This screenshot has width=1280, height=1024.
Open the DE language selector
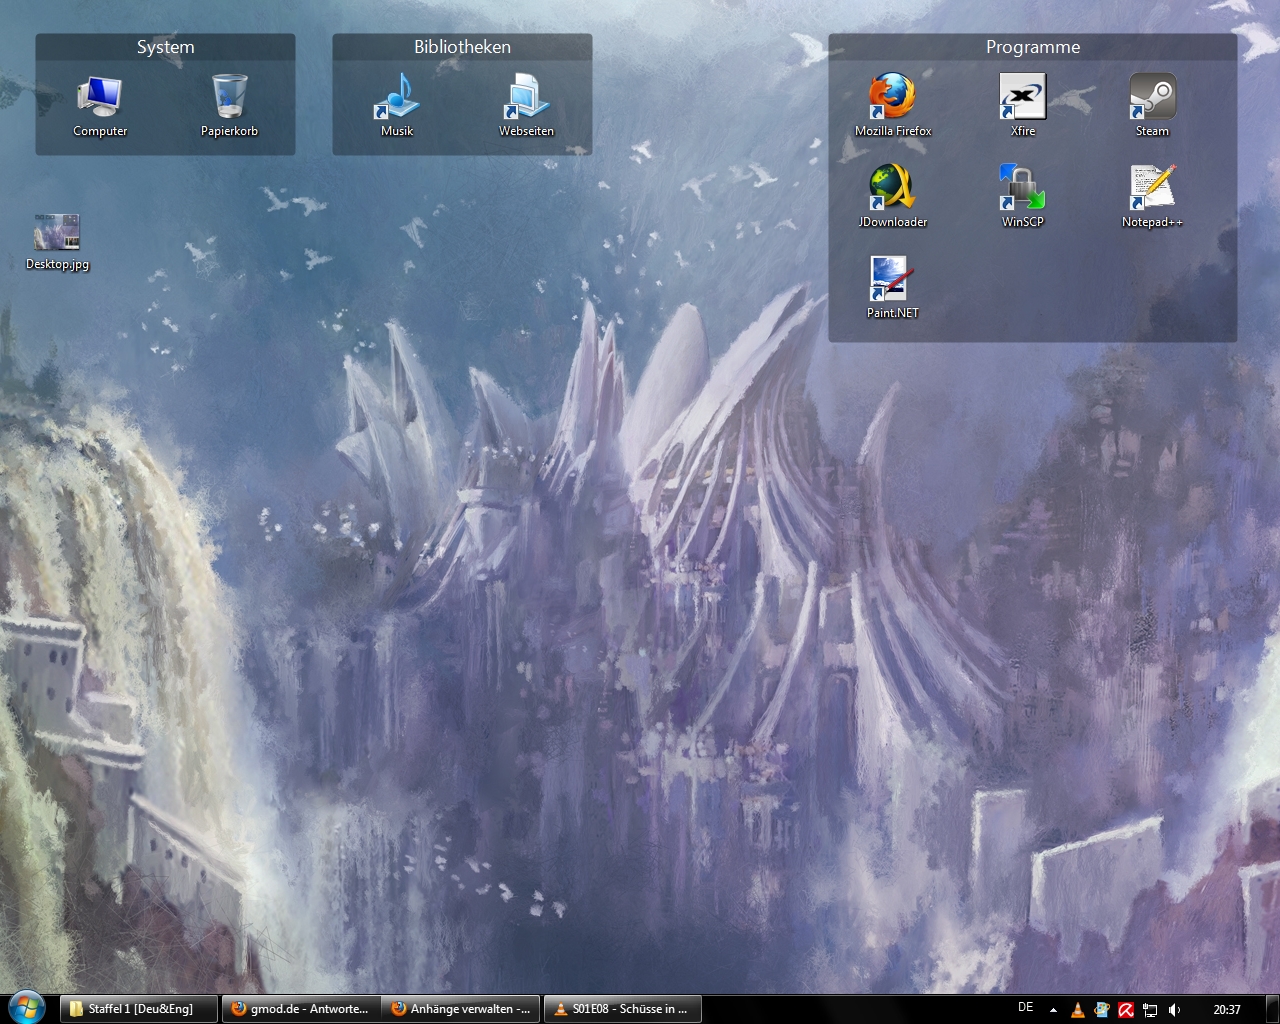(1025, 1008)
